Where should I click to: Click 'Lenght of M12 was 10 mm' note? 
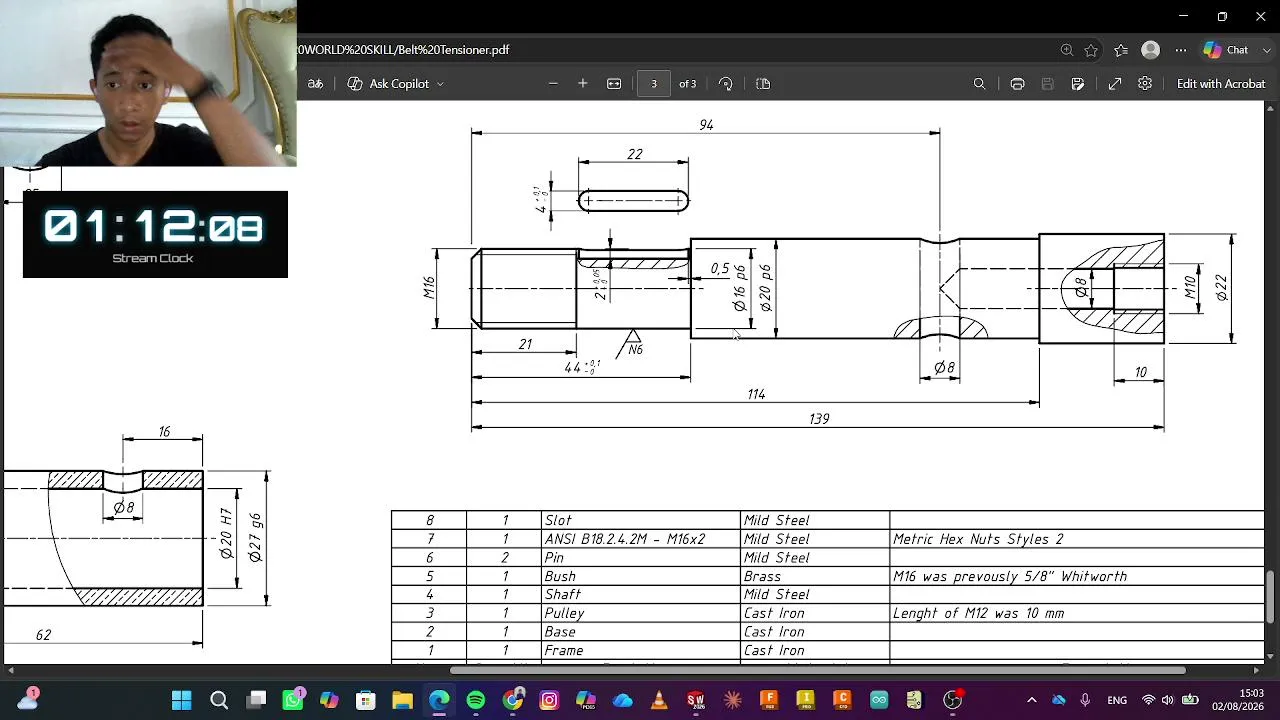point(978,613)
